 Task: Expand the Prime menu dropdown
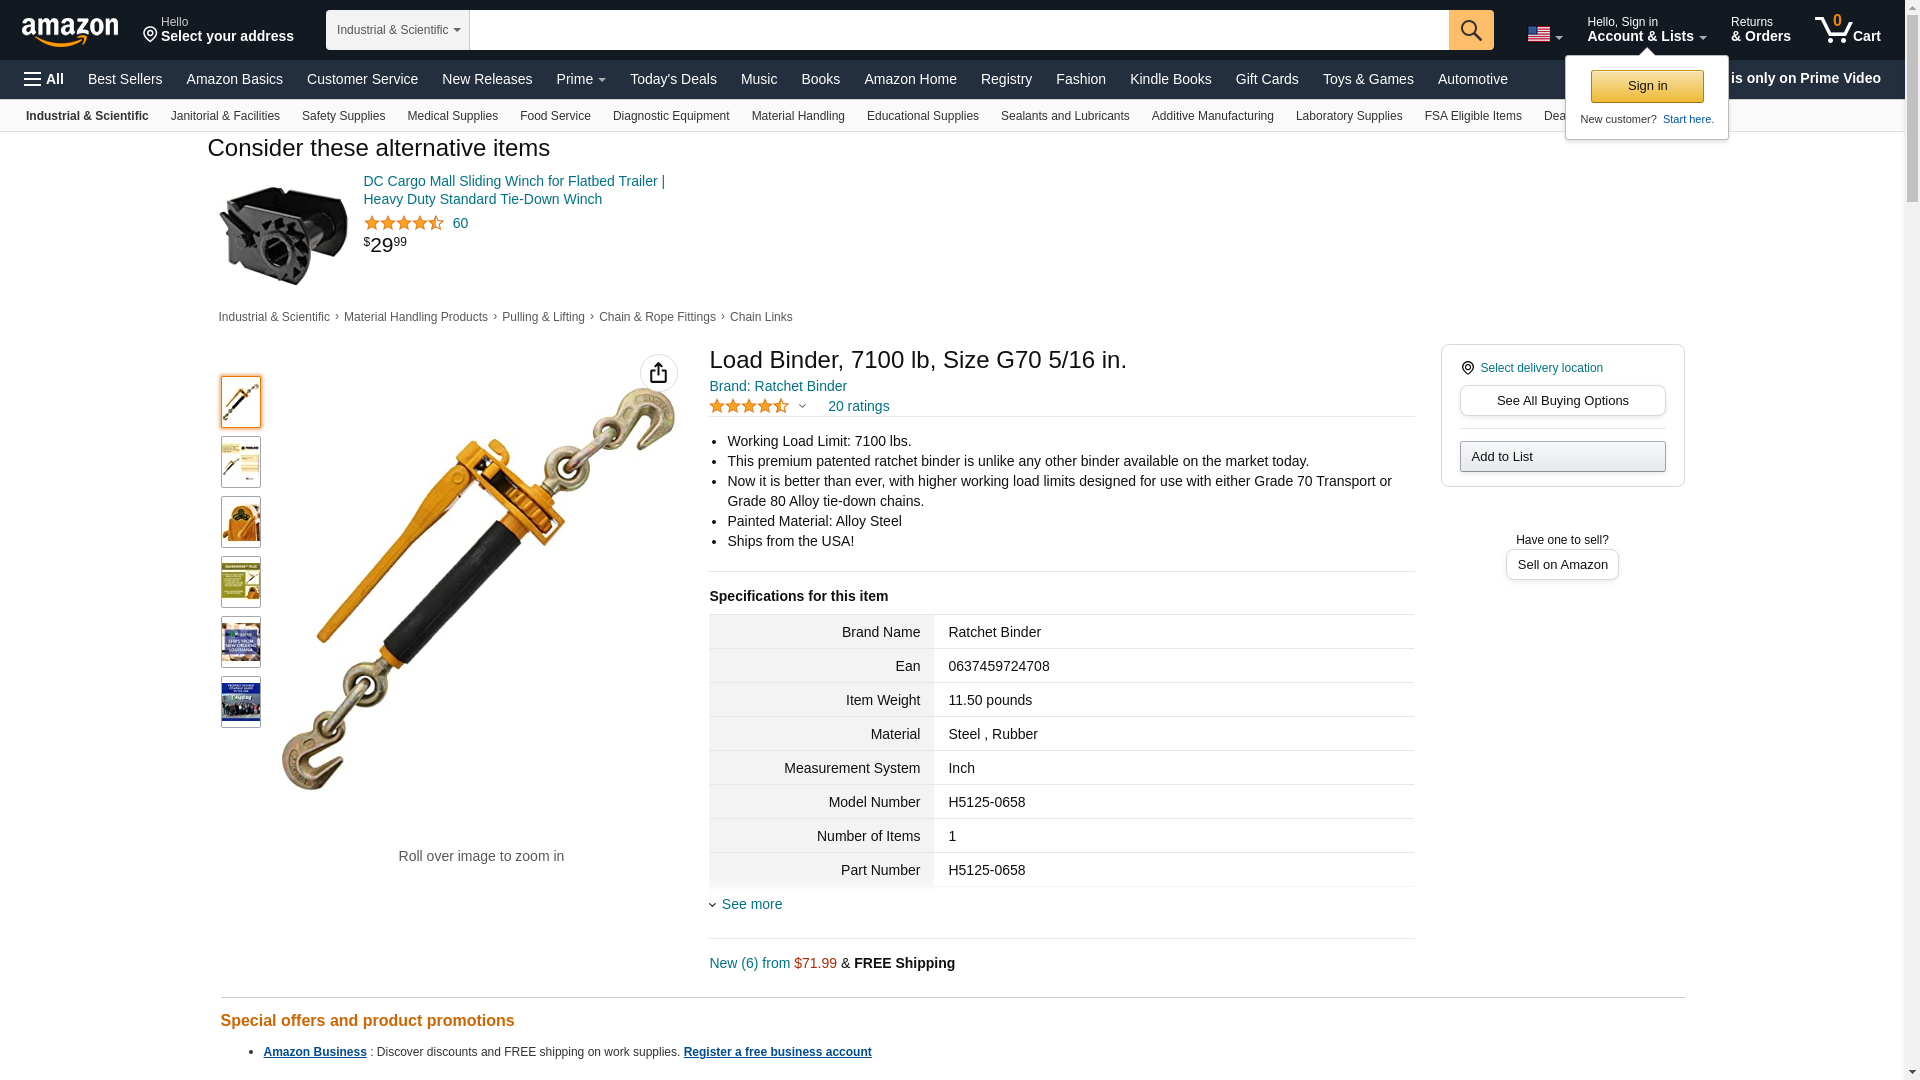[581, 79]
